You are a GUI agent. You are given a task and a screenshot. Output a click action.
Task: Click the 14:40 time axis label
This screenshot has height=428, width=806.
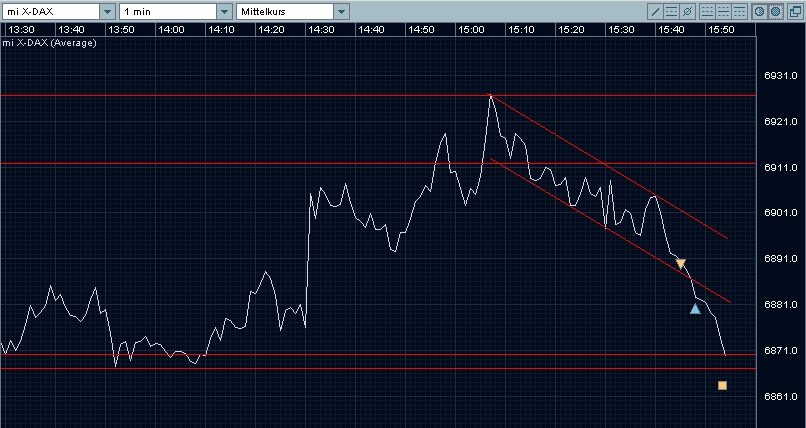(371, 30)
